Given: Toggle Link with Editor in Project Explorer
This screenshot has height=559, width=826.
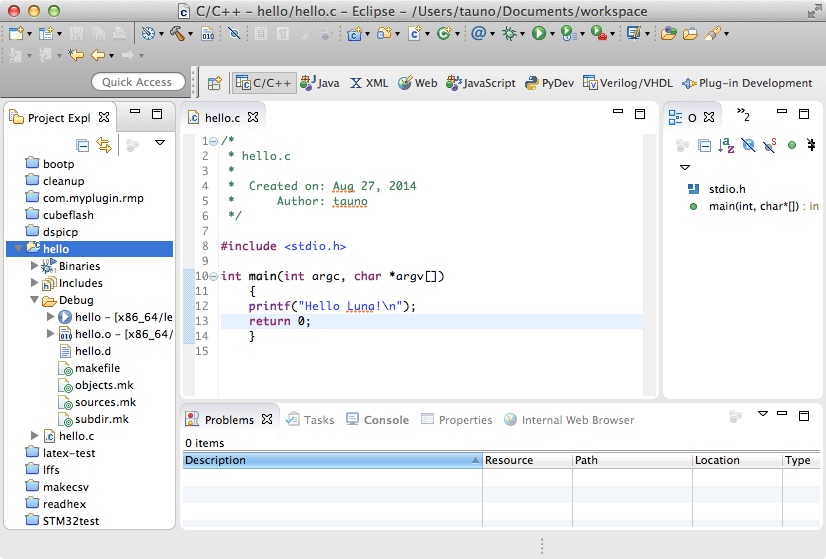Looking at the screenshot, I should coord(103,145).
